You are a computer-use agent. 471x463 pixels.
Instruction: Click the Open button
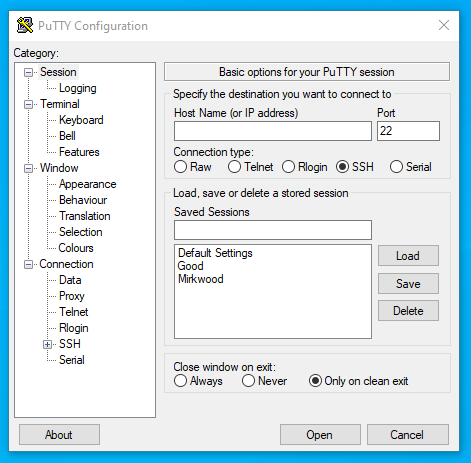[320, 435]
